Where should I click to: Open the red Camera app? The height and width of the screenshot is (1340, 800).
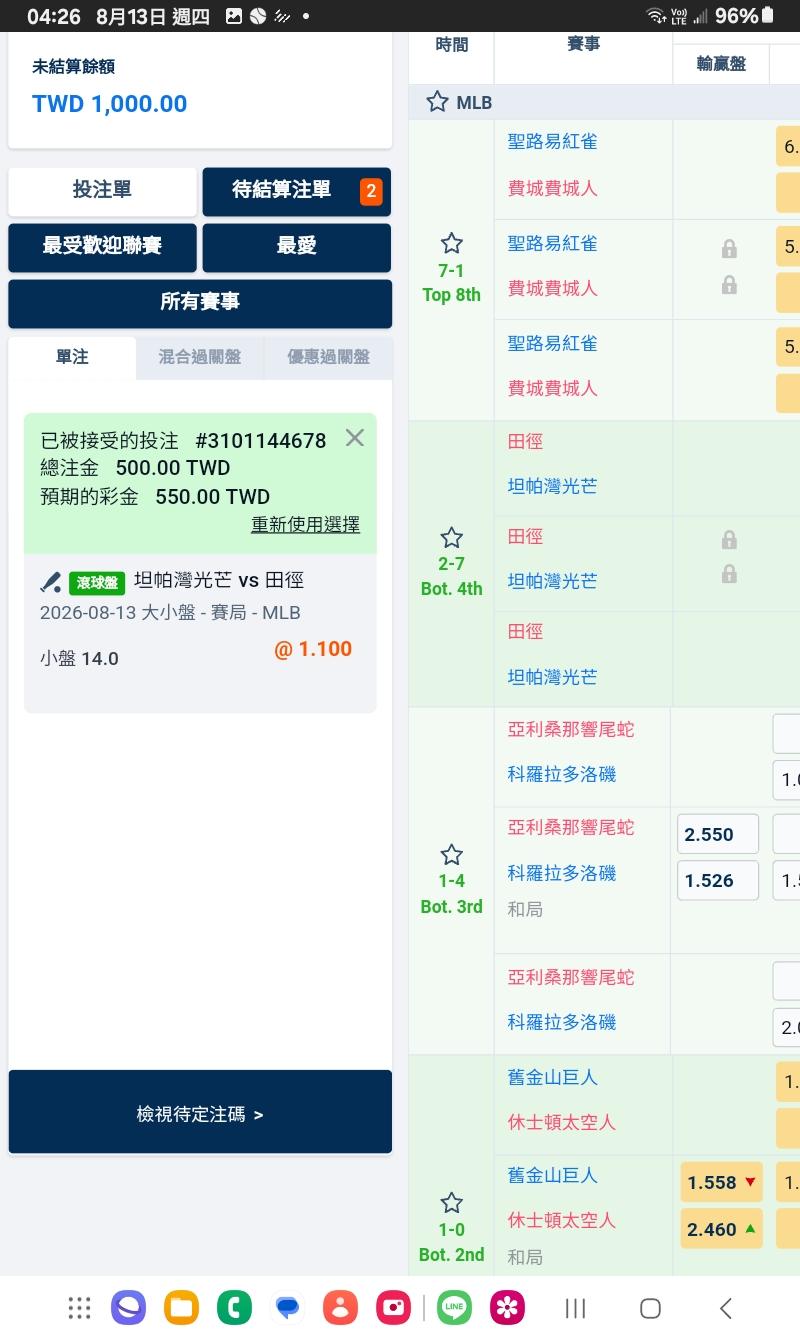(x=394, y=1307)
